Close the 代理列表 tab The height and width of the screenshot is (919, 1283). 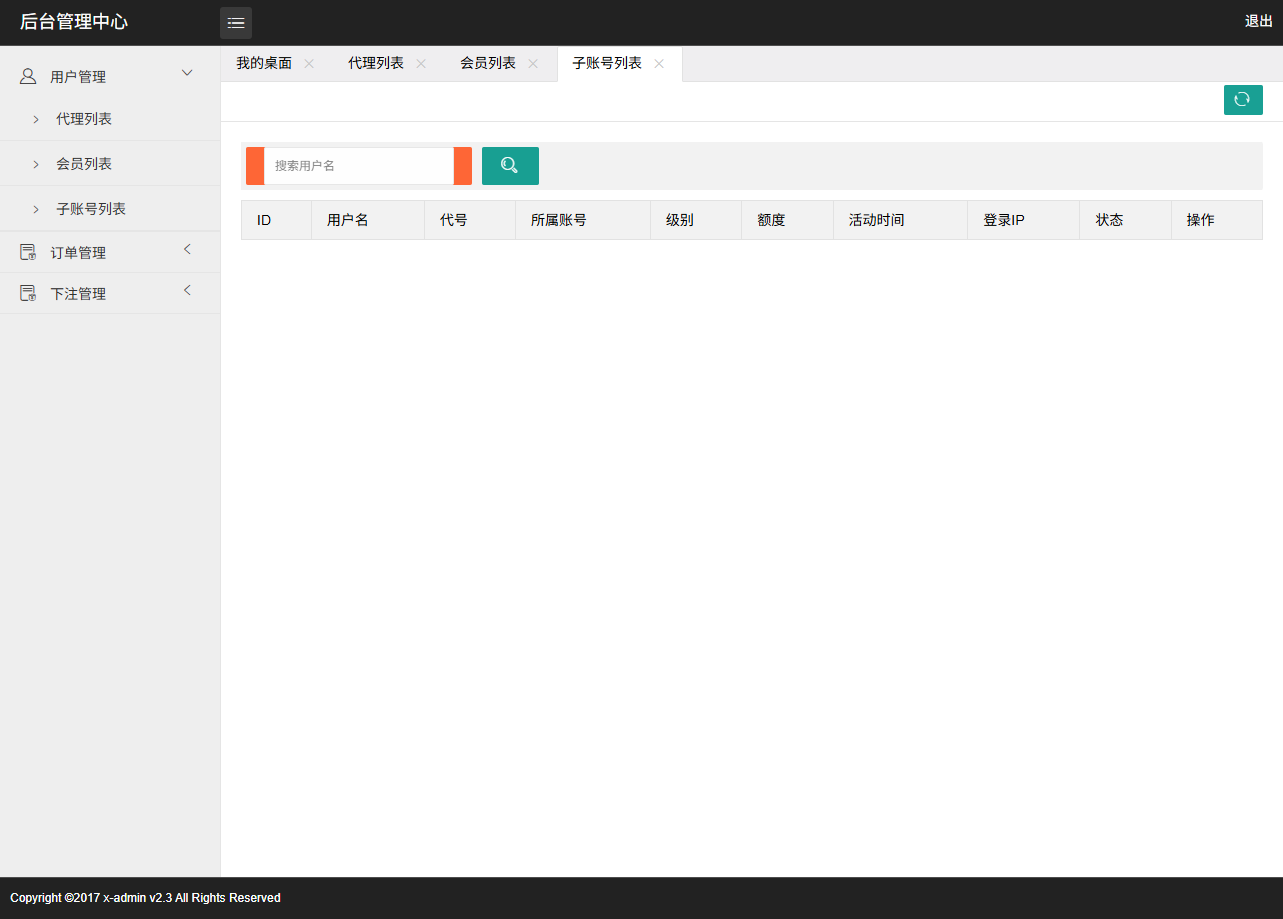pyautogui.click(x=421, y=64)
